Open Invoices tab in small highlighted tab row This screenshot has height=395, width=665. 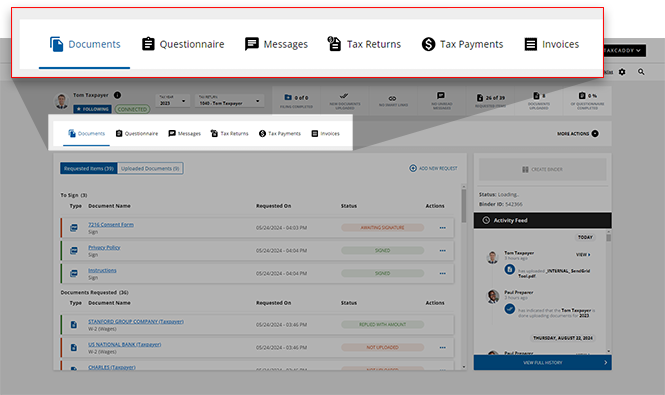click(x=326, y=133)
